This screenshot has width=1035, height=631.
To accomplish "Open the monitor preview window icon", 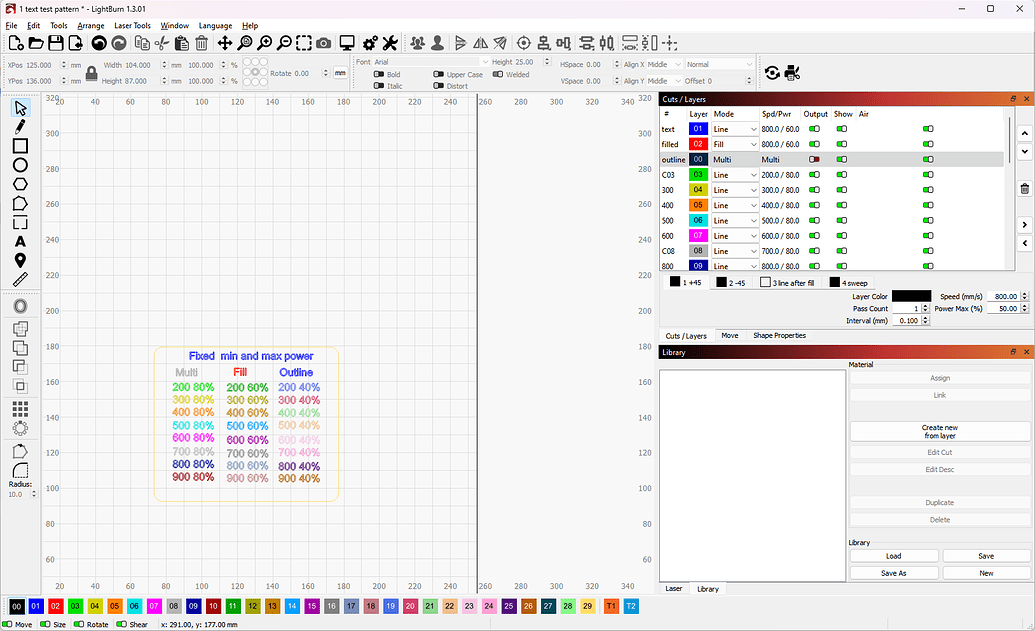I will coord(347,44).
